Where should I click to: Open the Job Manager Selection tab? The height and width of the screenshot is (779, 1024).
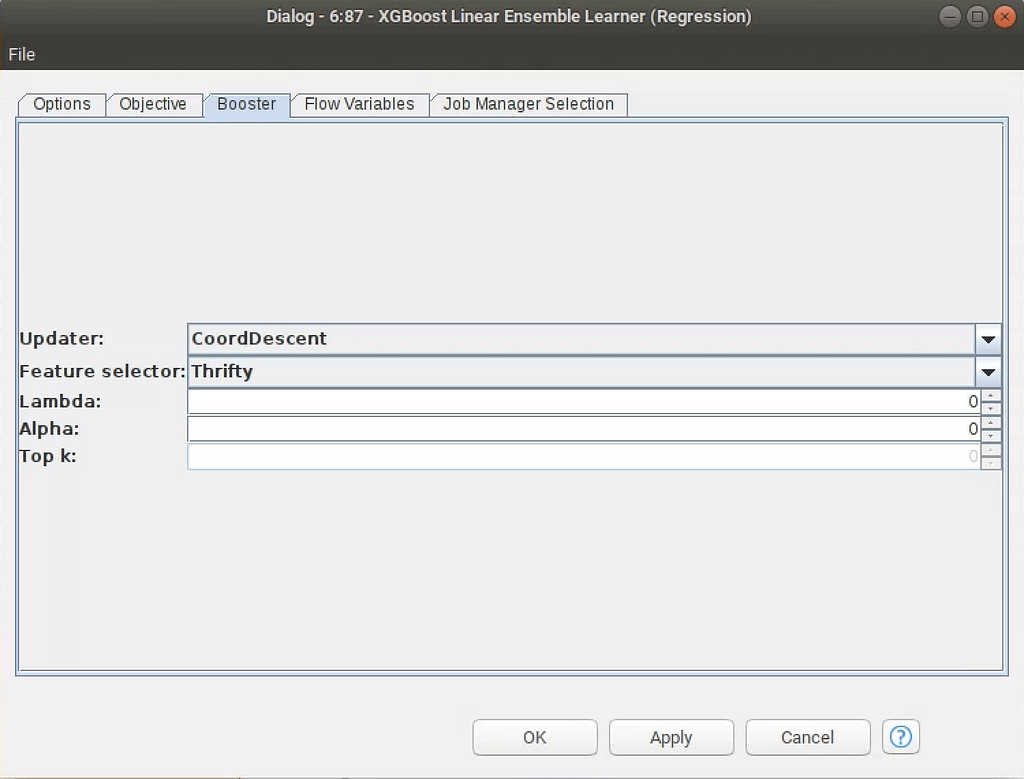[x=528, y=104]
